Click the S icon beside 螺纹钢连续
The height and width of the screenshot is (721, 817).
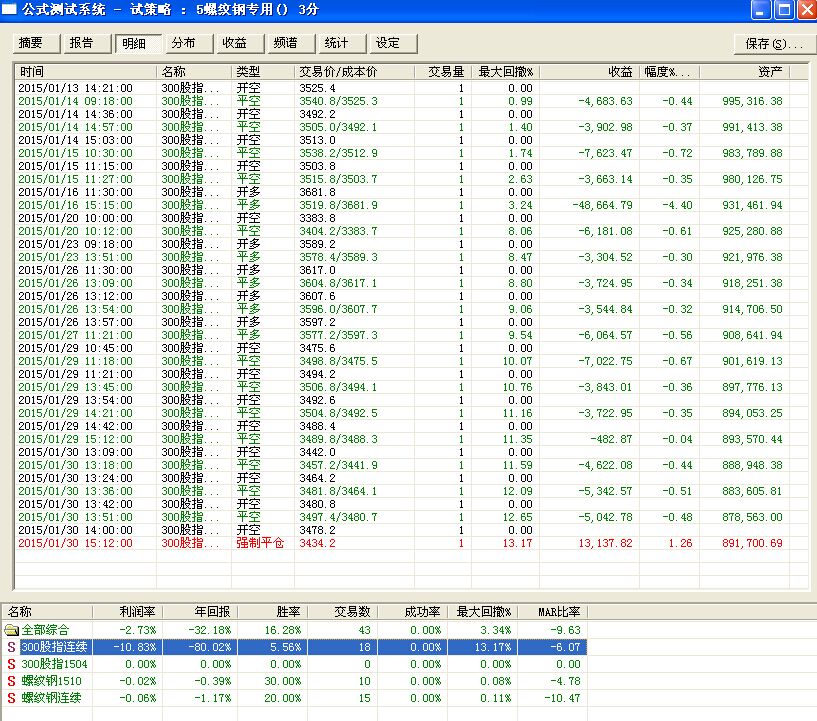click(x=11, y=697)
